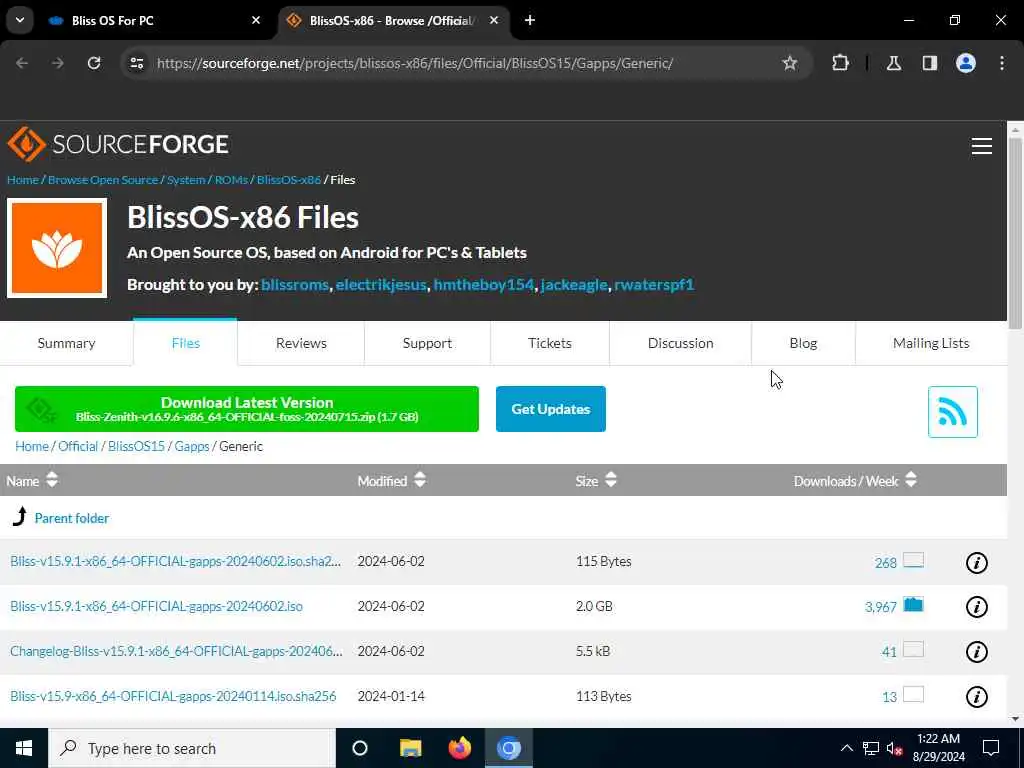This screenshot has width=1024, height=768.
Task: Open jackeagle contributor profile
Action: click(574, 285)
